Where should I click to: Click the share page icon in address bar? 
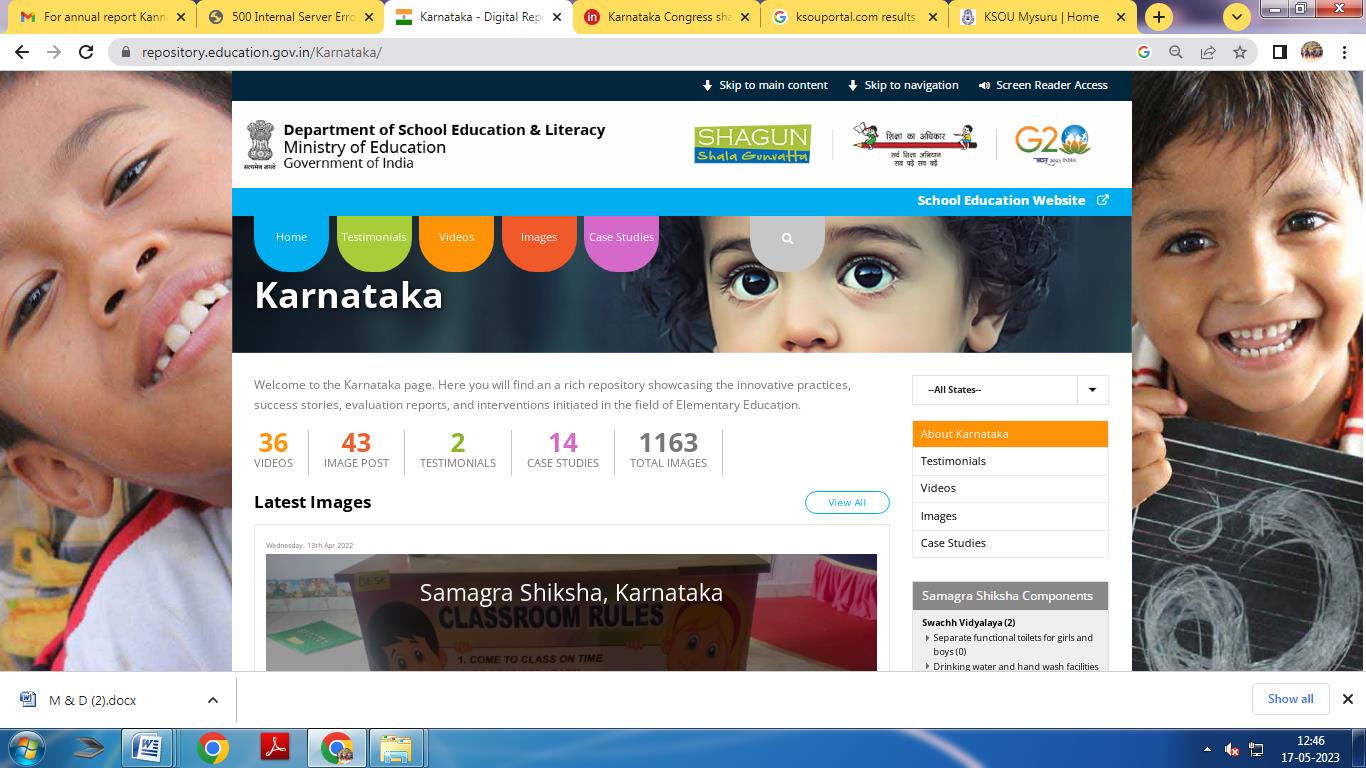[x=1208, y=52]
